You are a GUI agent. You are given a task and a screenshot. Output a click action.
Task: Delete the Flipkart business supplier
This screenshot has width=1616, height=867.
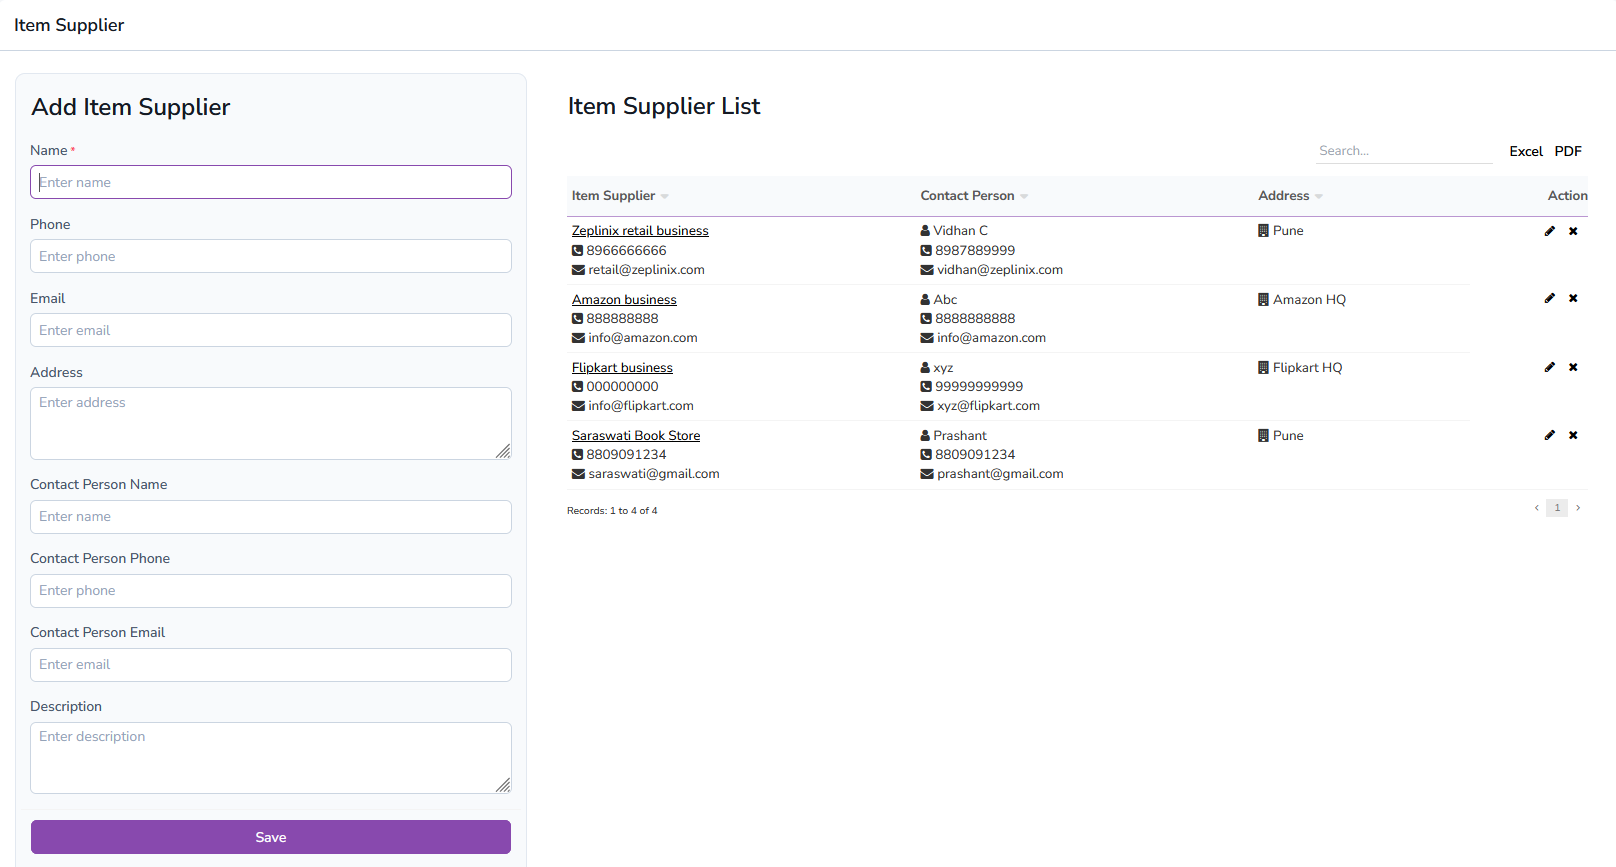pyautogui.click(x=1573, y=367)
